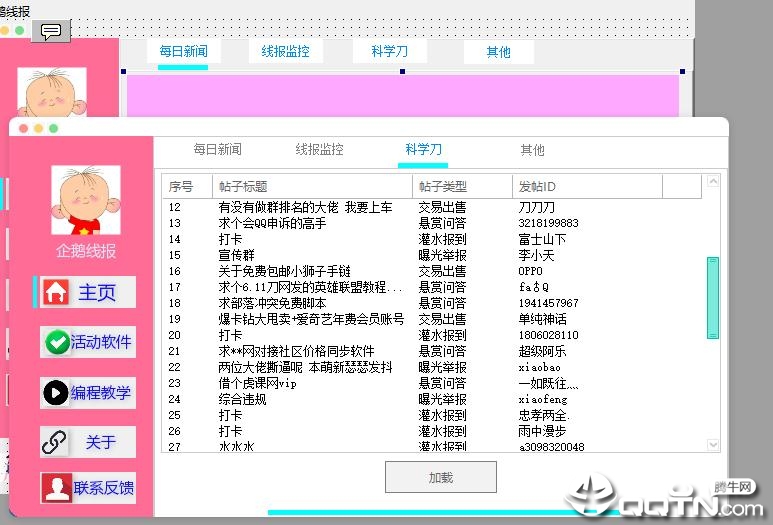Click the cartoon baby avatar in front window
The image size is (773, 525).
coord(86,200)
